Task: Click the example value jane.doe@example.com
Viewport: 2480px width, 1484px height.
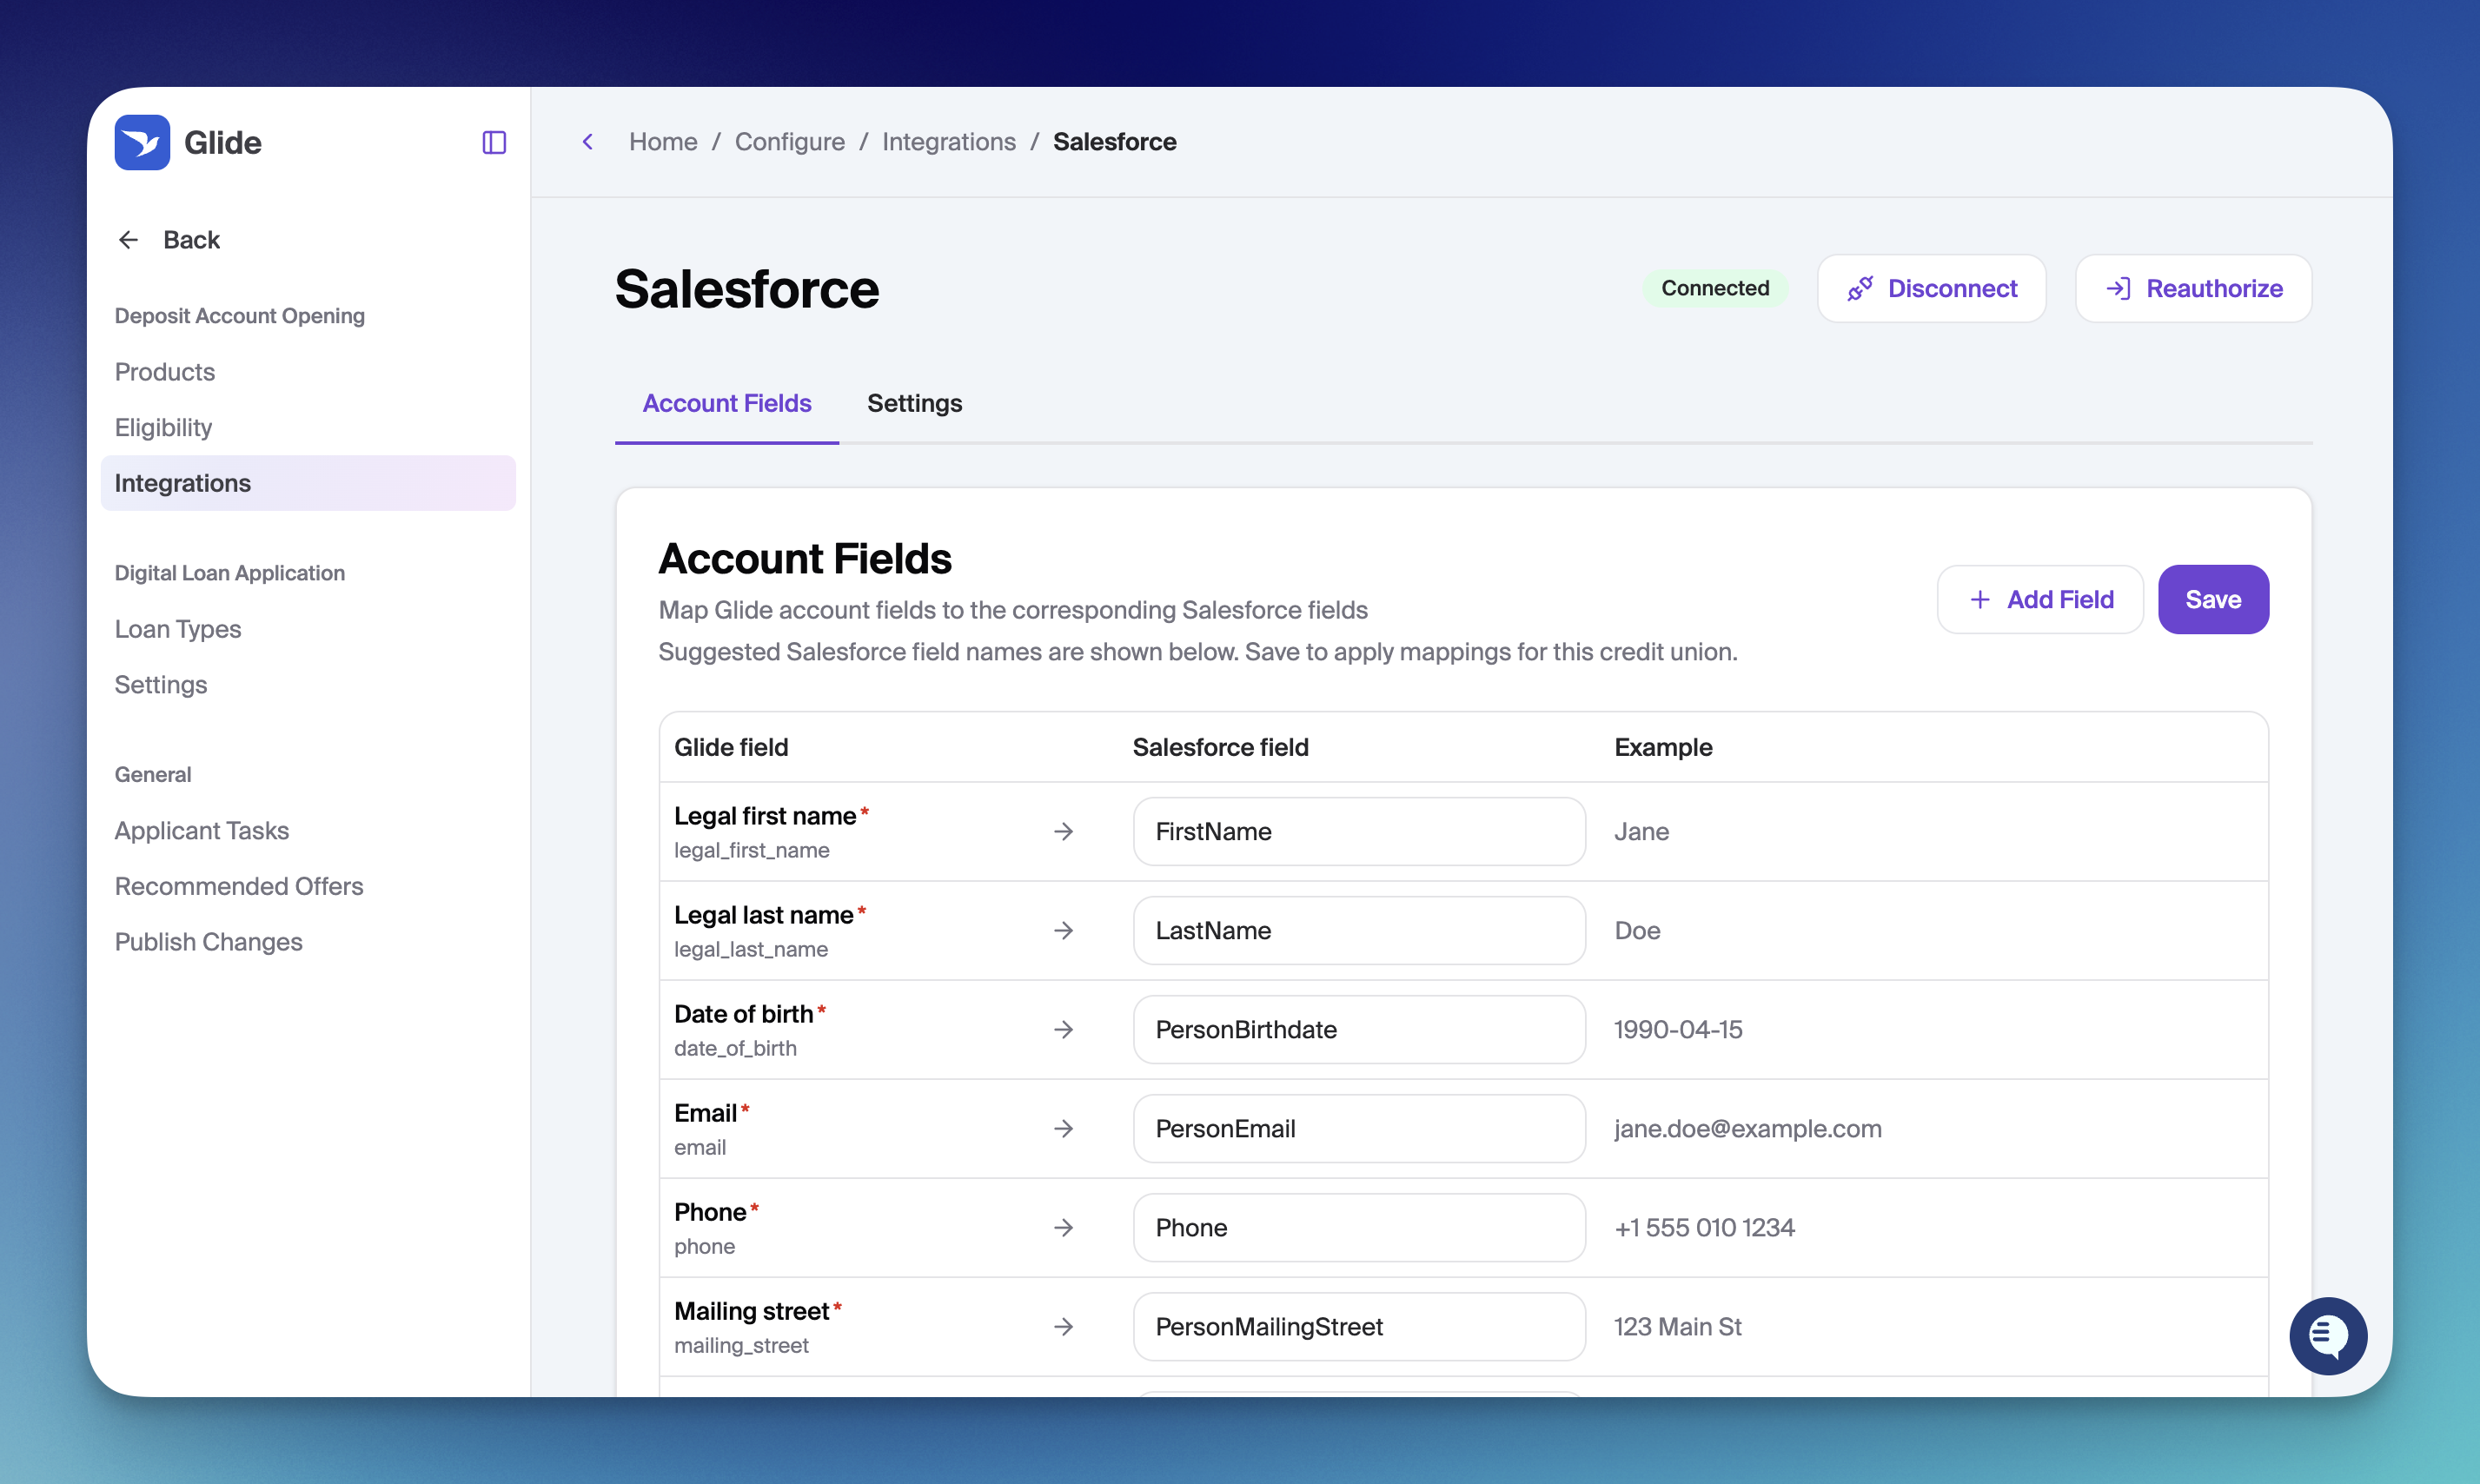Action: (1748, 1129)
